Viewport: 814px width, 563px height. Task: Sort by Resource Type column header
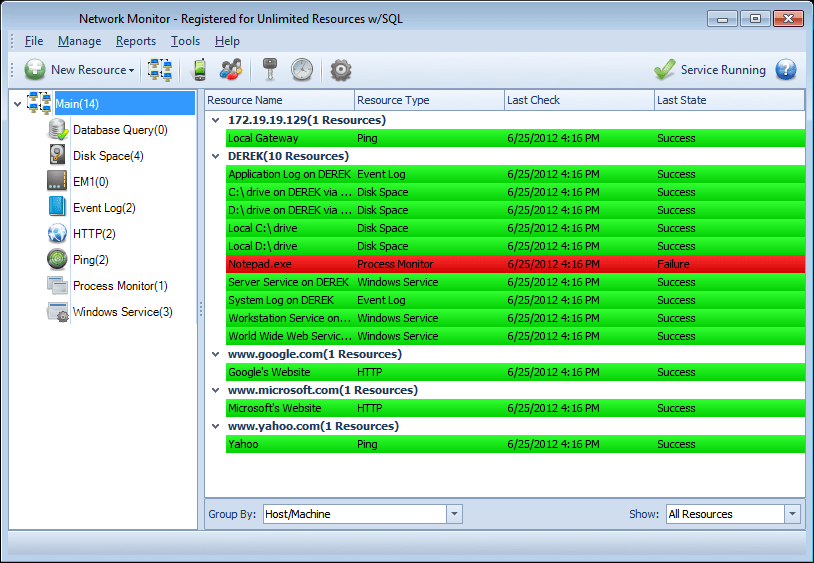pos(429,100)
